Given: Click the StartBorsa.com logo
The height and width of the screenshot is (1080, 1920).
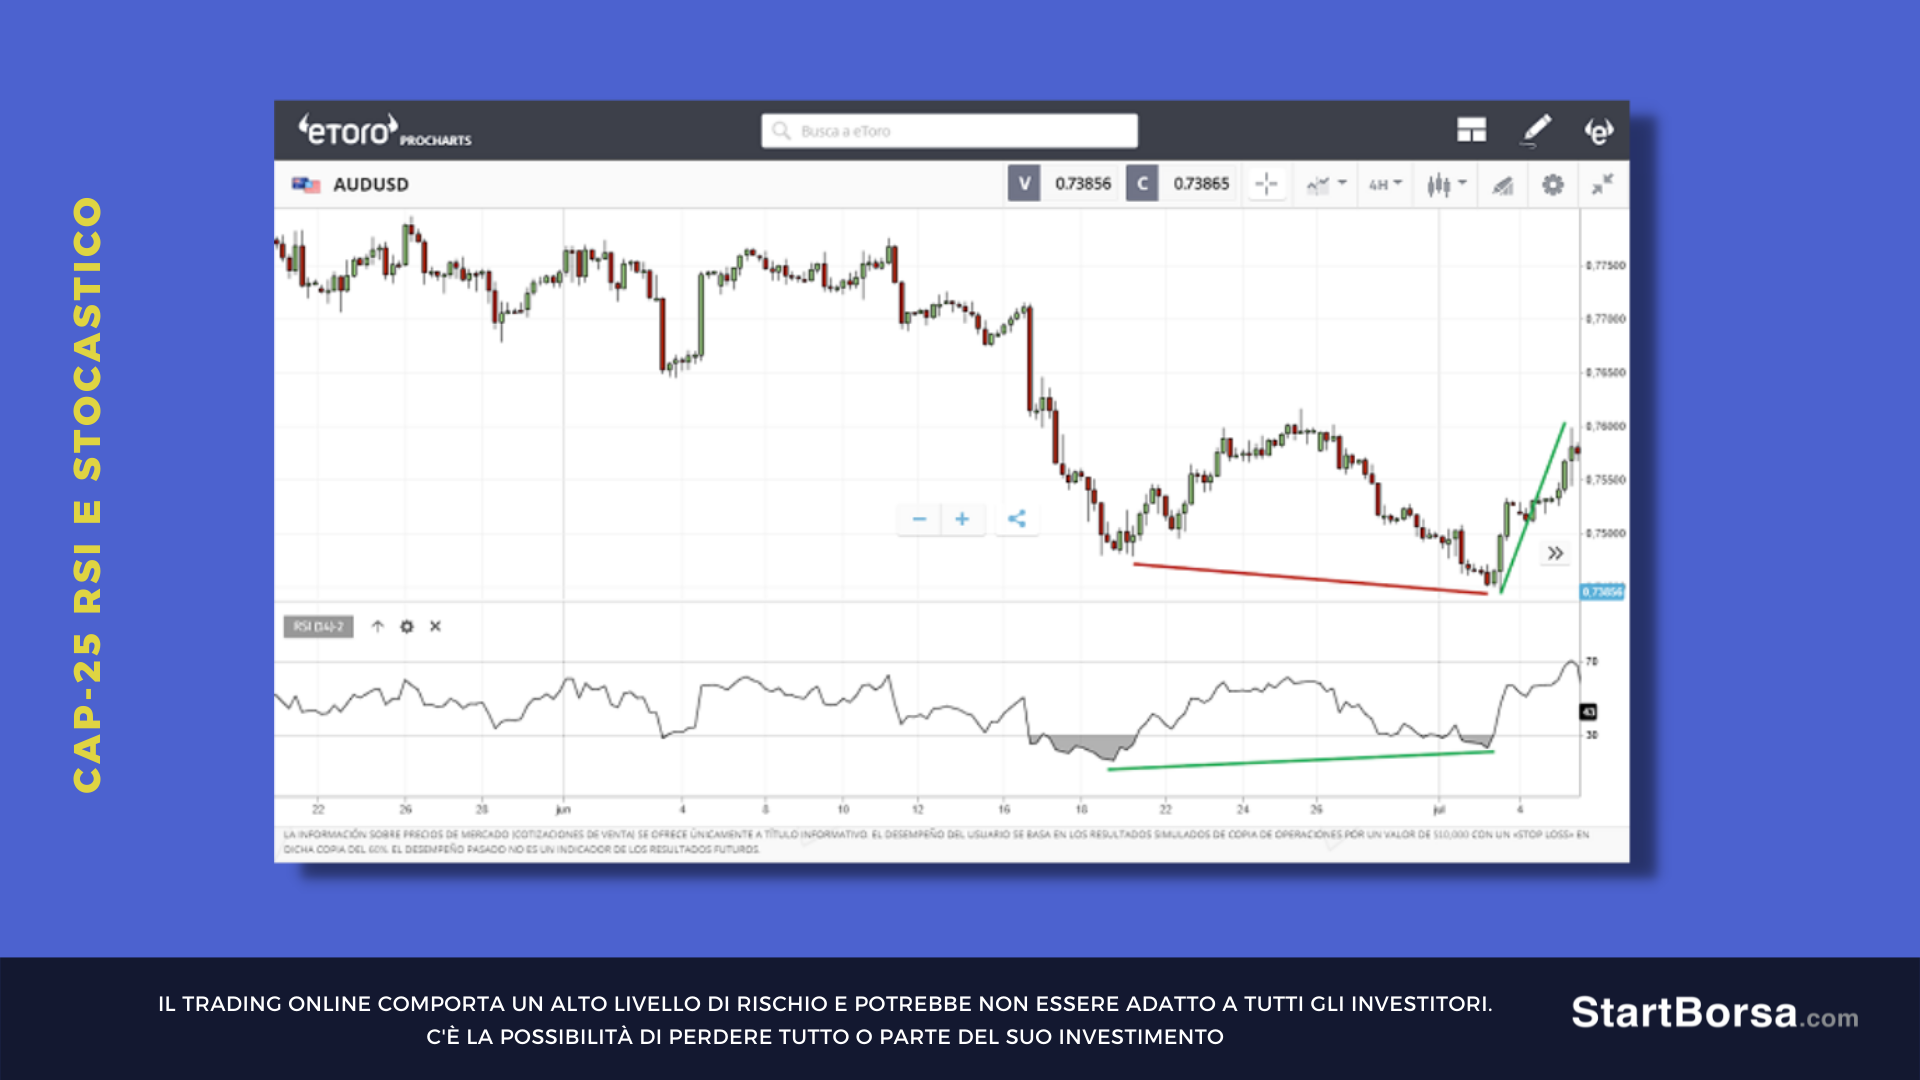Looking at the screenshot, I should coord(1714,1013).
